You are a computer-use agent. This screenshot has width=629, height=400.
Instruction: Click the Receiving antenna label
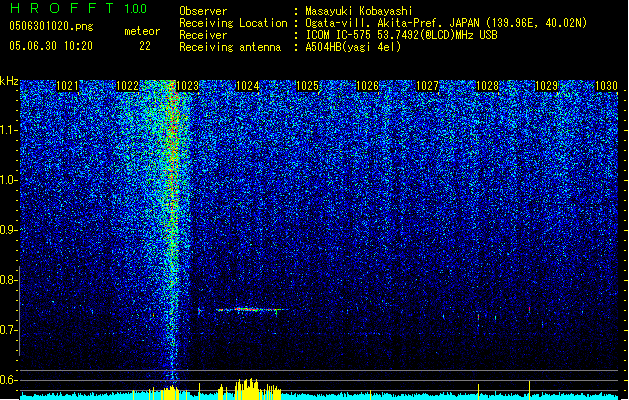coord(230,47)
